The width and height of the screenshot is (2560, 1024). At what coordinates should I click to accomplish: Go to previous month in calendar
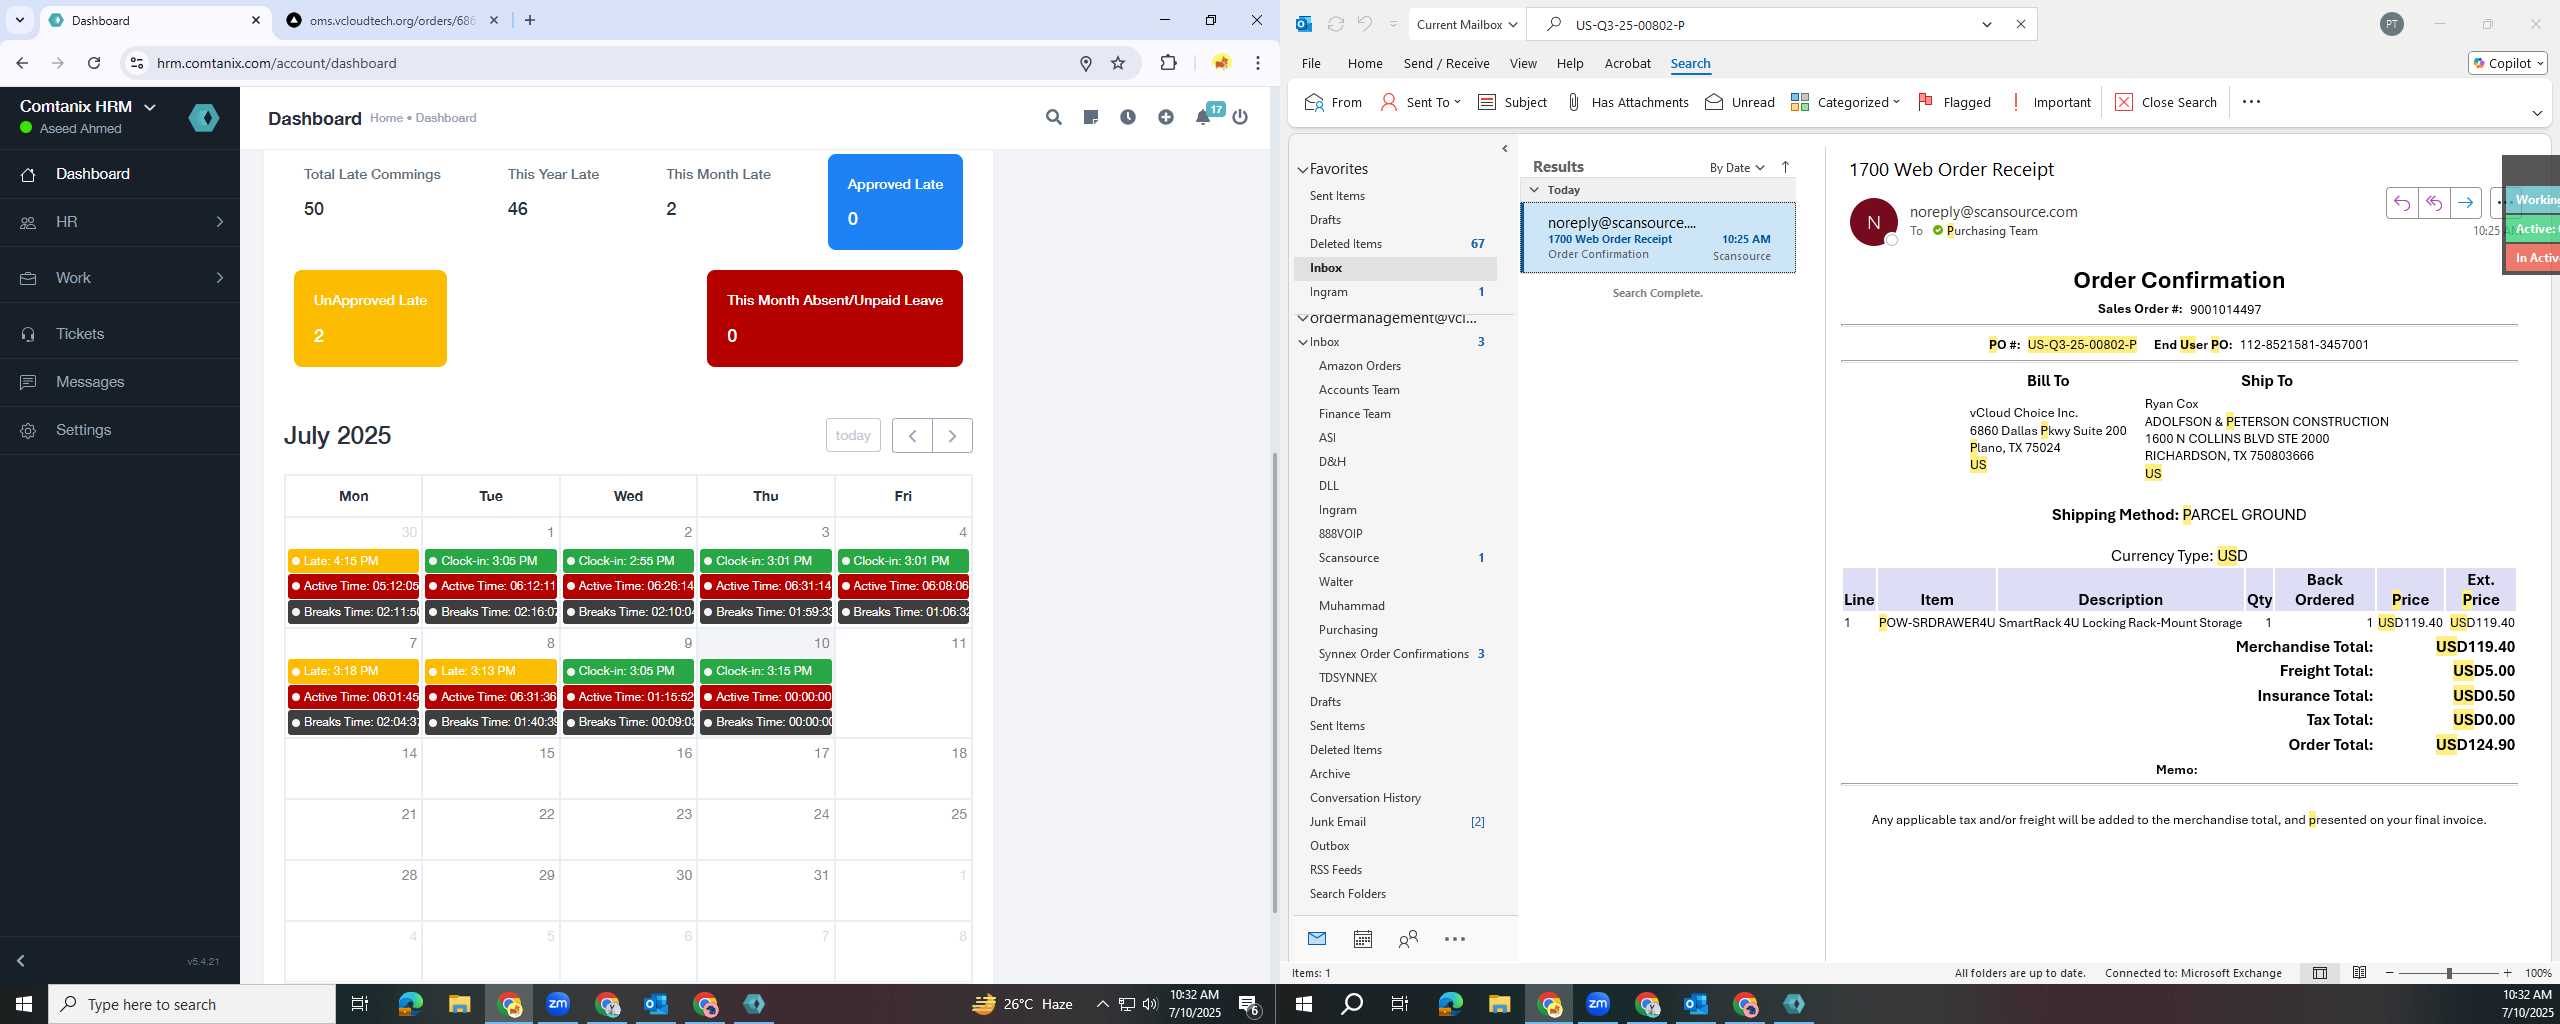tap(912, 435)
